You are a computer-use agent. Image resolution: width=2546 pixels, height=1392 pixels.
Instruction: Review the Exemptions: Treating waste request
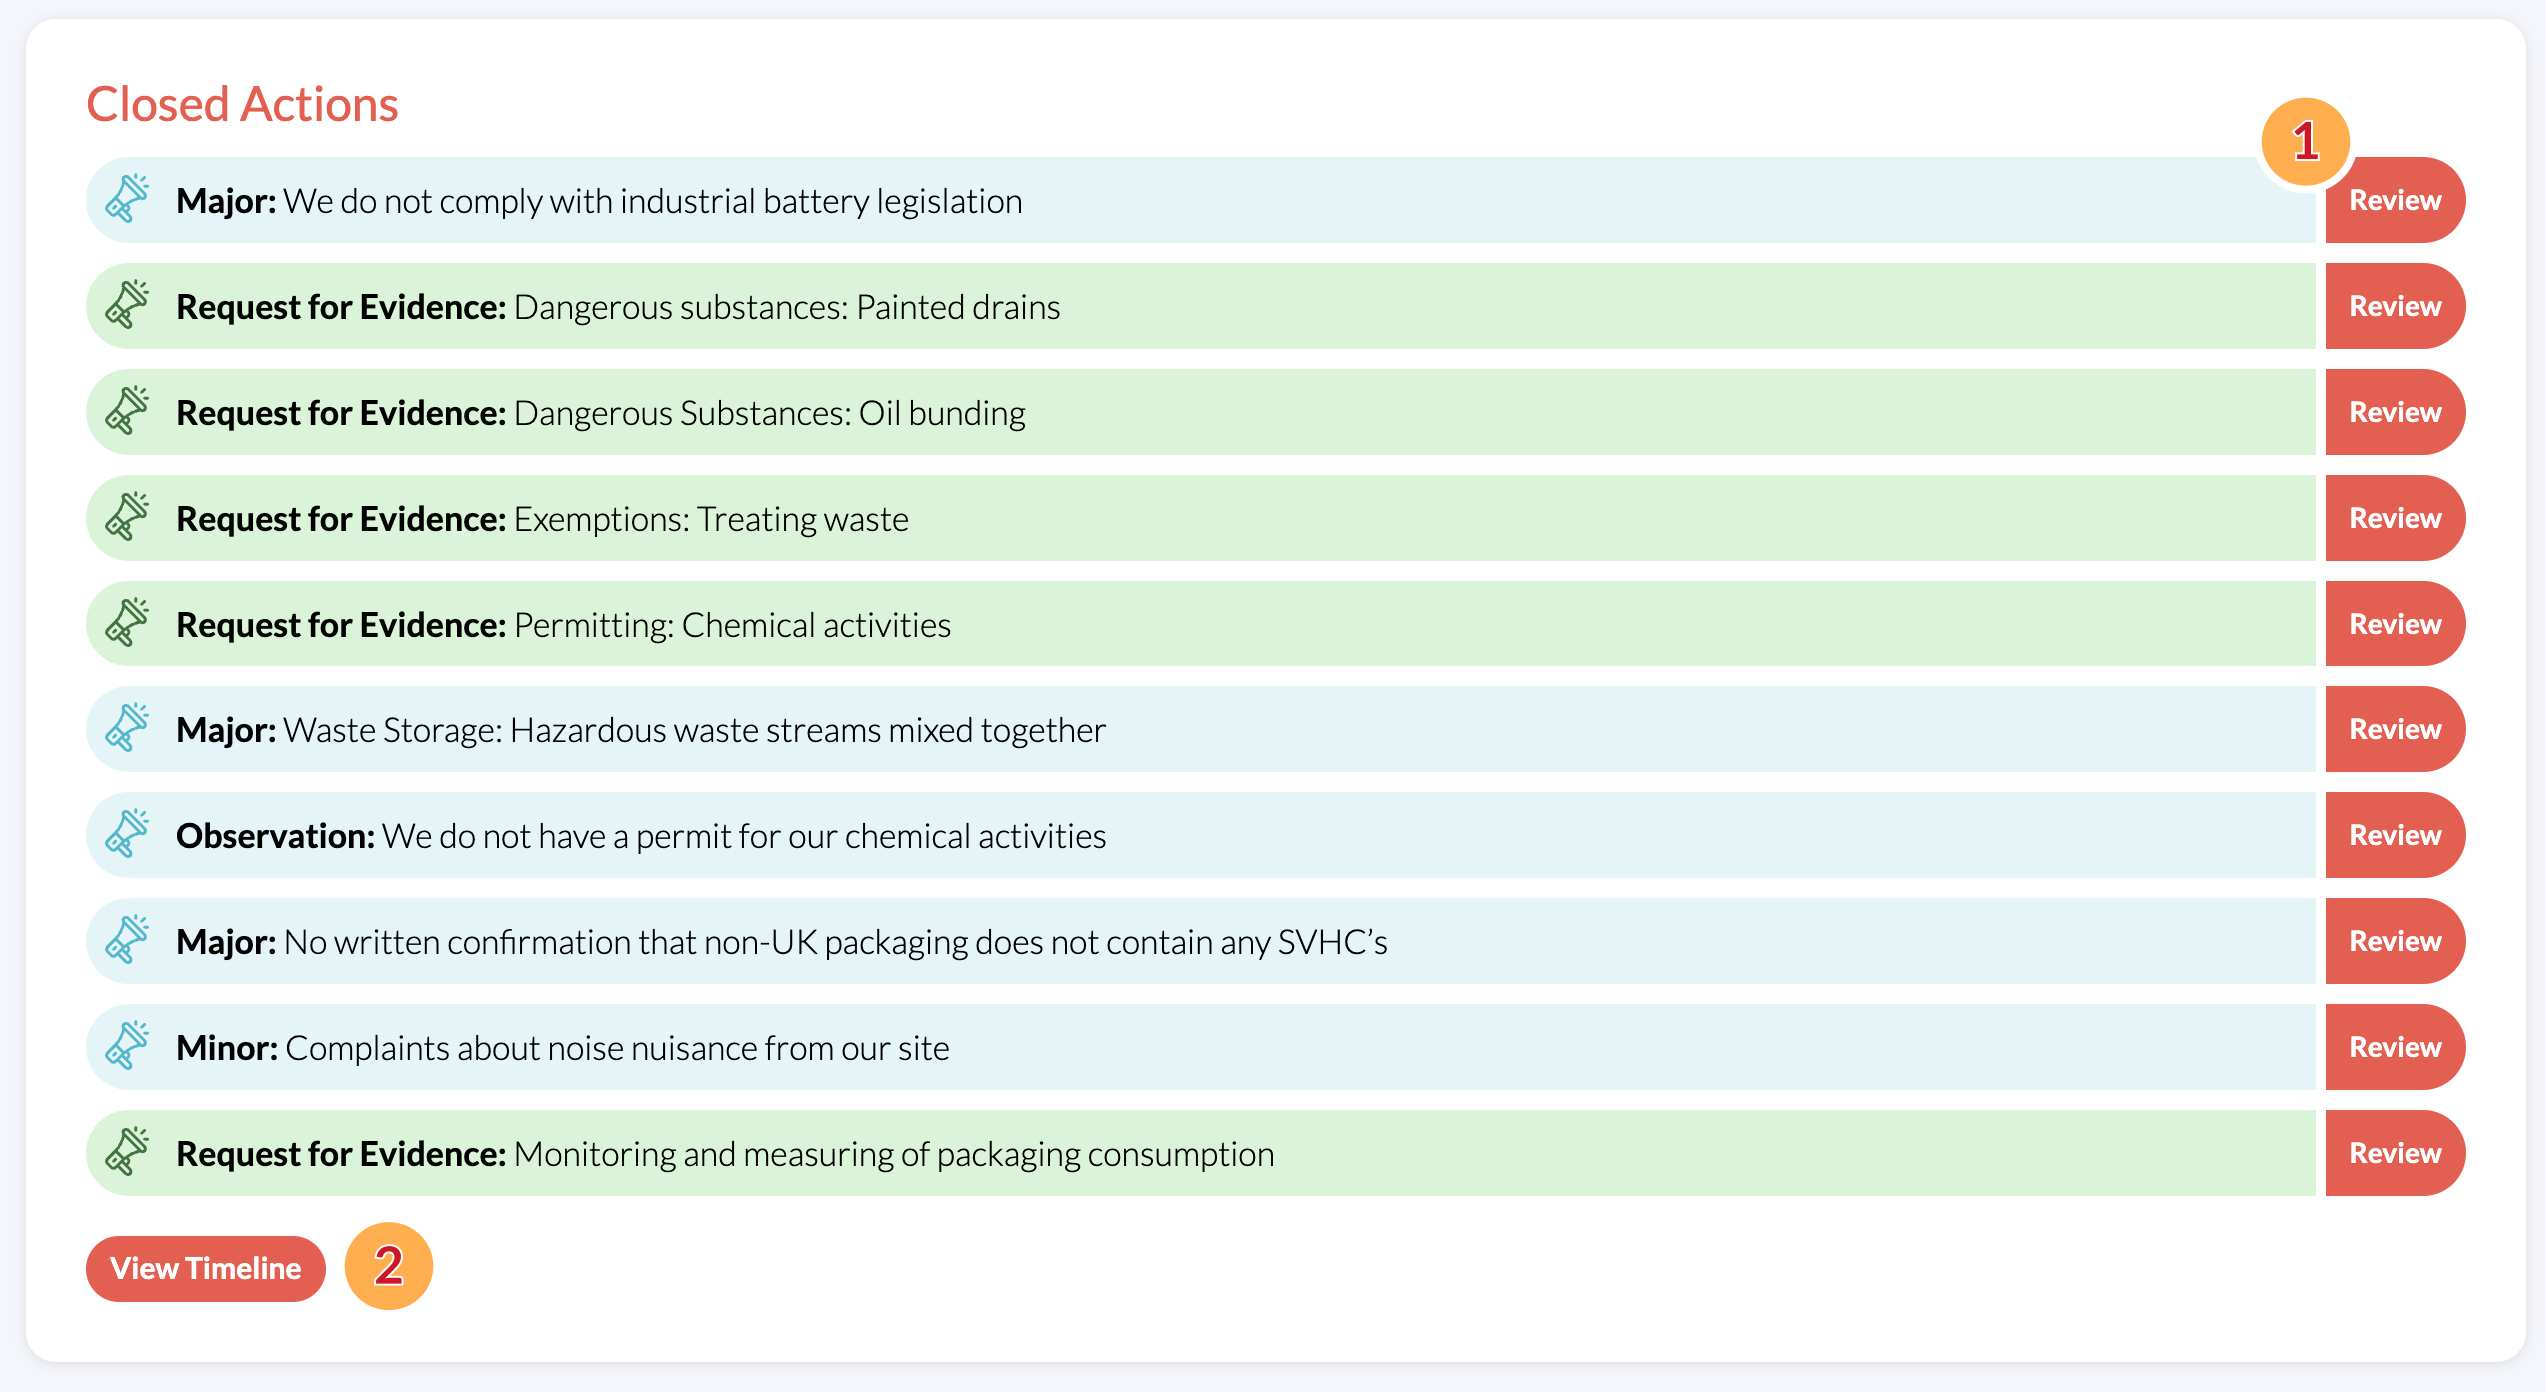pyautogui.click(x=2394, y=518)
